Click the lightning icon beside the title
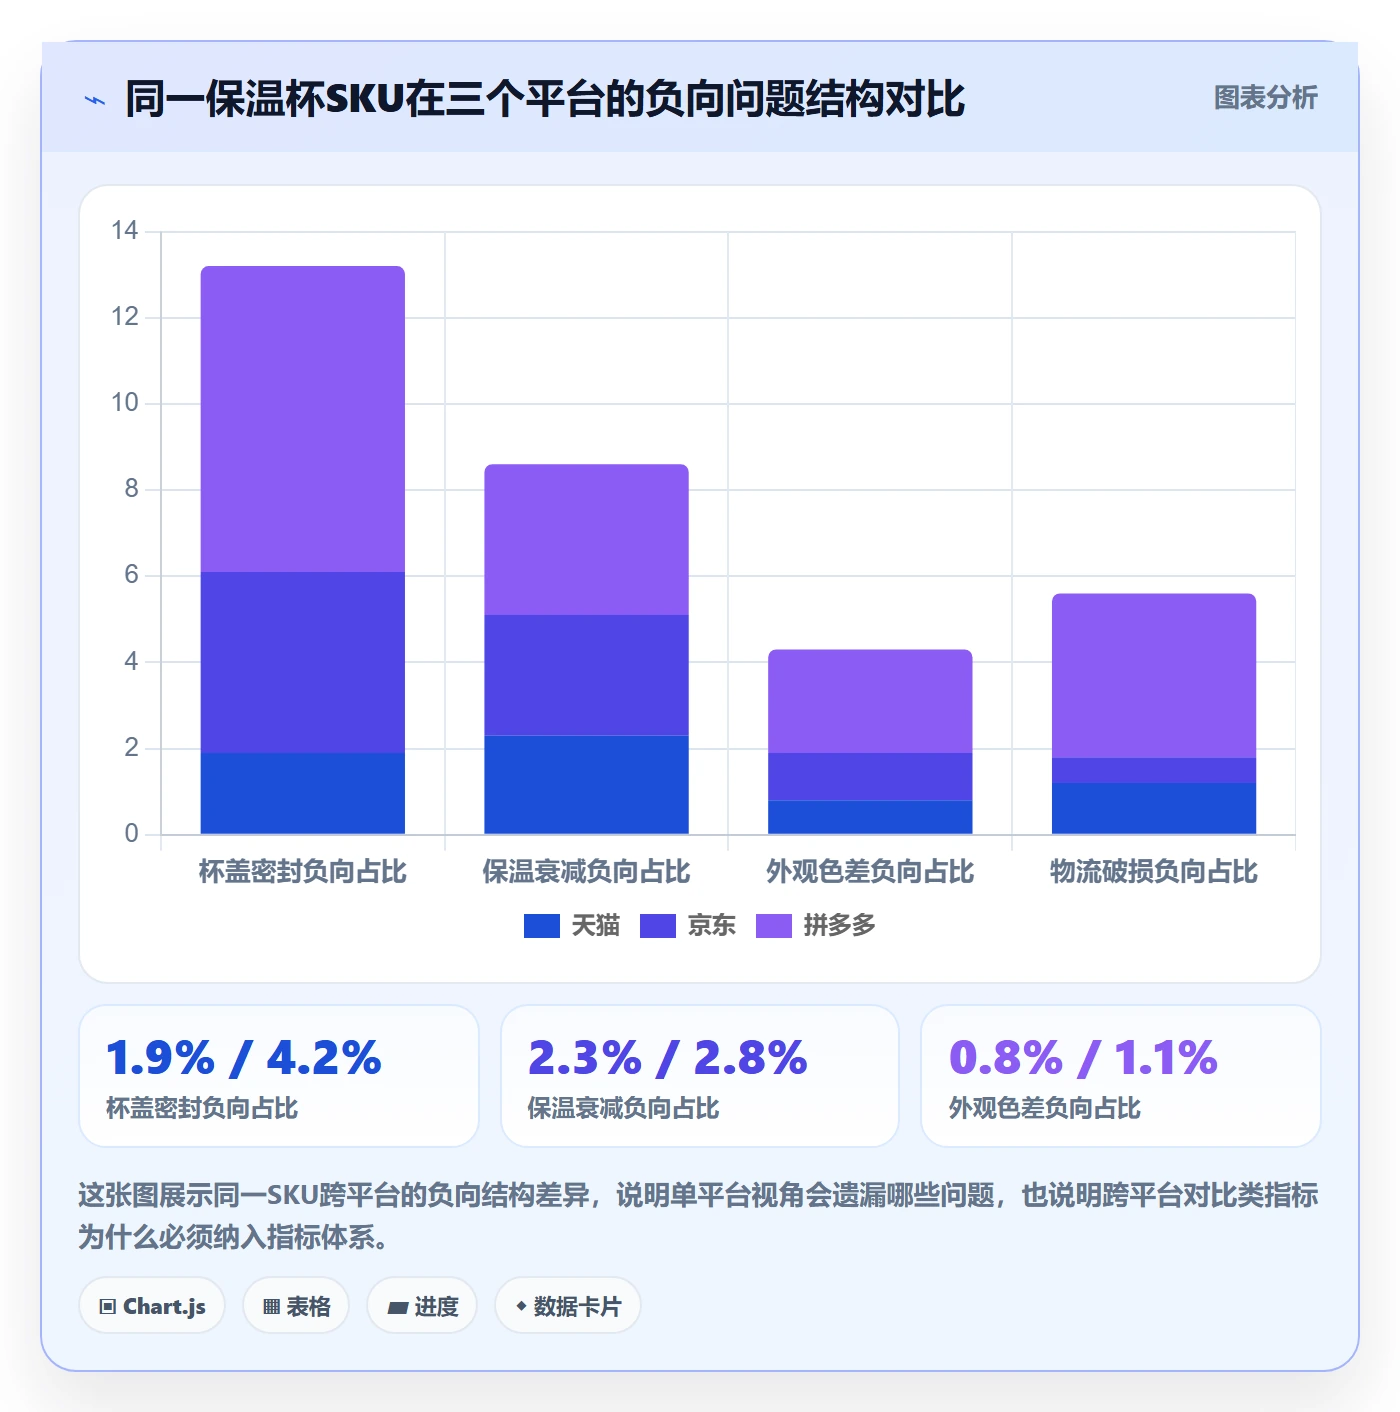 (x=95, y=100)
